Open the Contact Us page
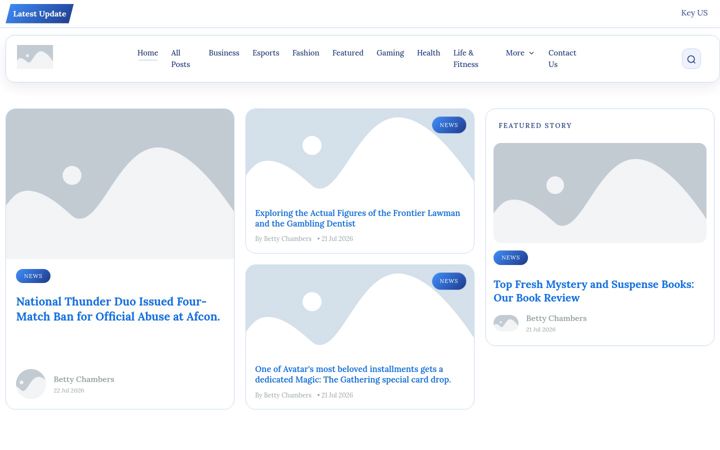The height and width of the screenshot is (450, 720). (x=562, y=58)
